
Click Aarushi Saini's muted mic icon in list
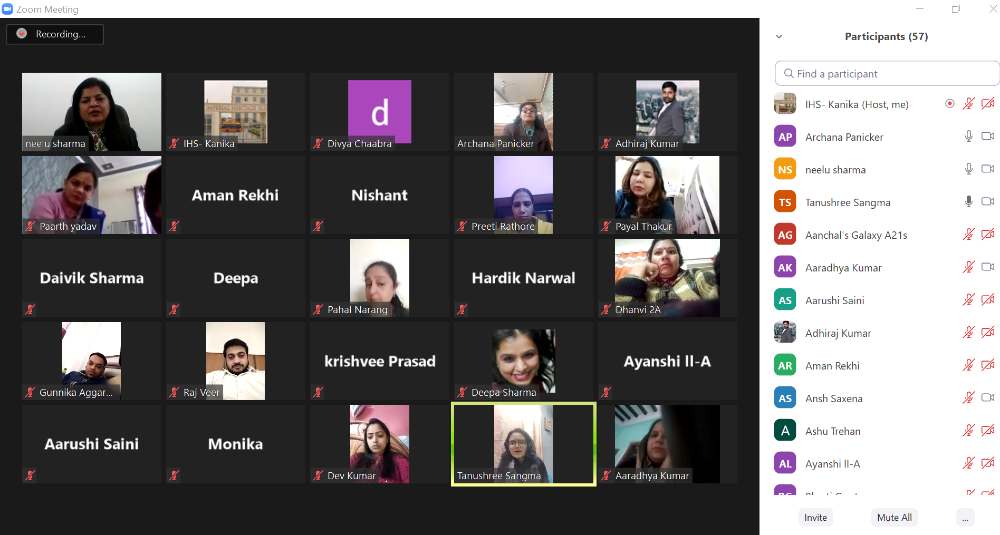[969, 300]
